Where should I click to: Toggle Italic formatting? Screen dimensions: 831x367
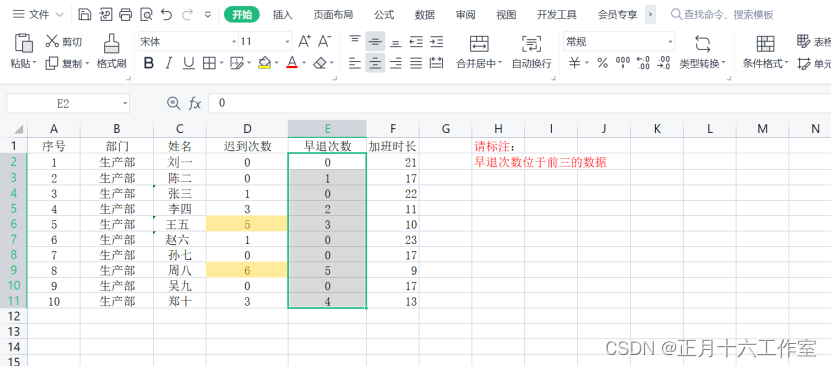tap(169, 64)
